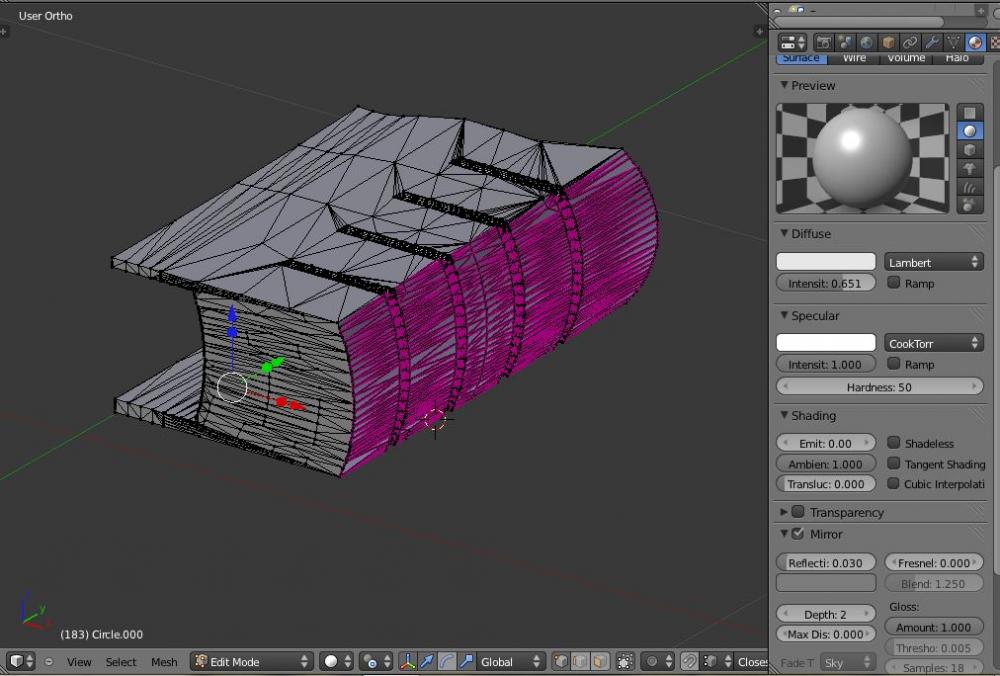Image resolution: width=1000 pixels, height=676 pixels.
Task: Enable Tangent Shading checkbox
Action: tap(894, 463)
